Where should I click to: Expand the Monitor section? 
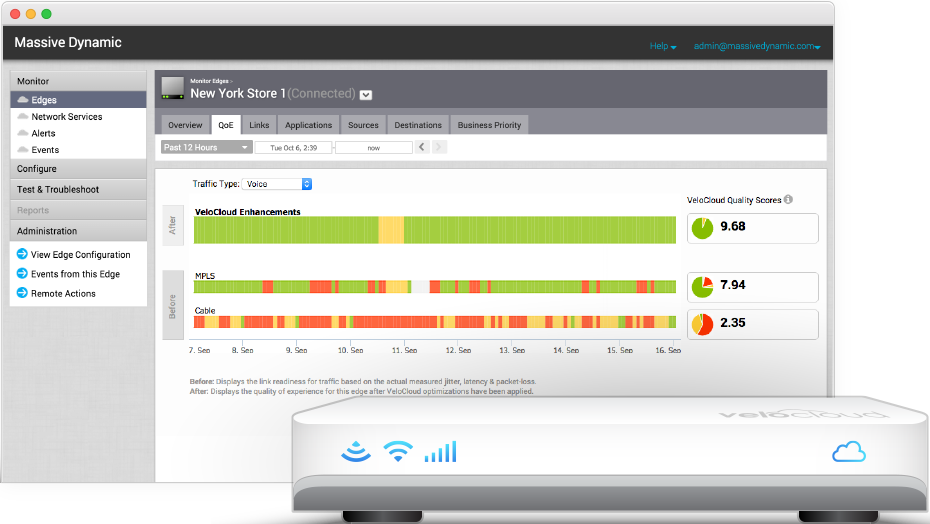[78, 81]
